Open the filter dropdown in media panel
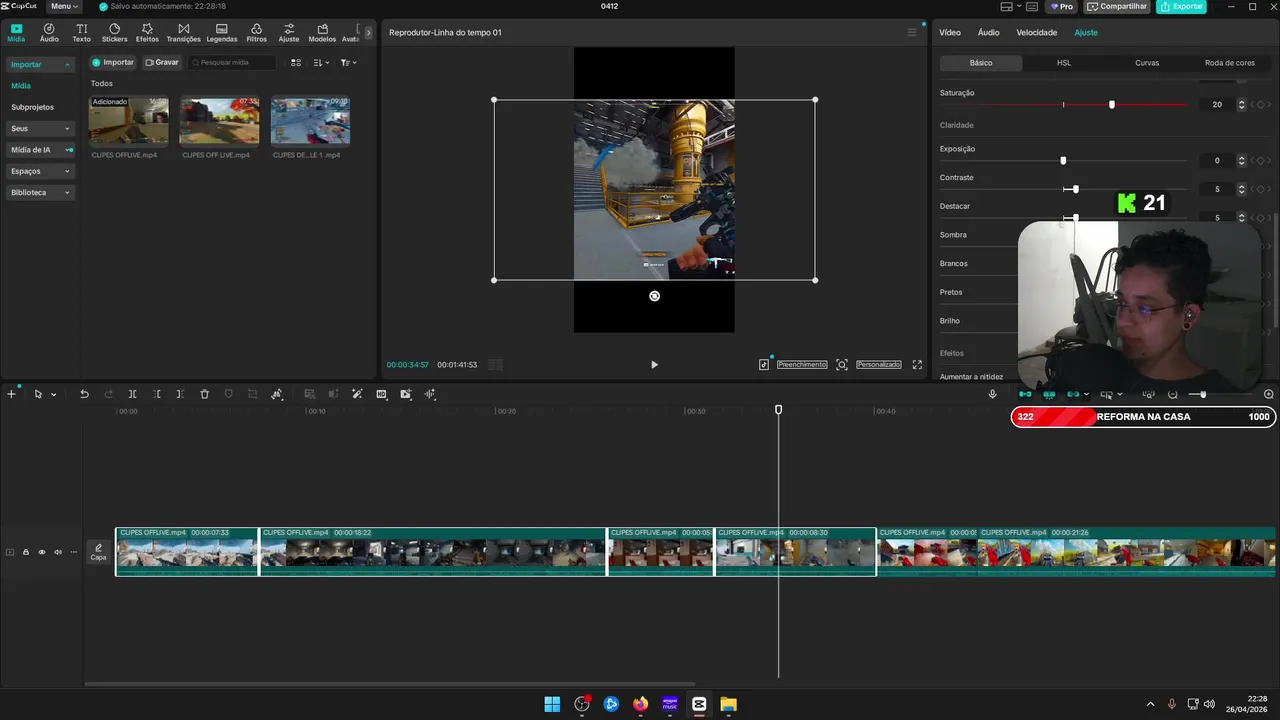 (x=348, y=62)
